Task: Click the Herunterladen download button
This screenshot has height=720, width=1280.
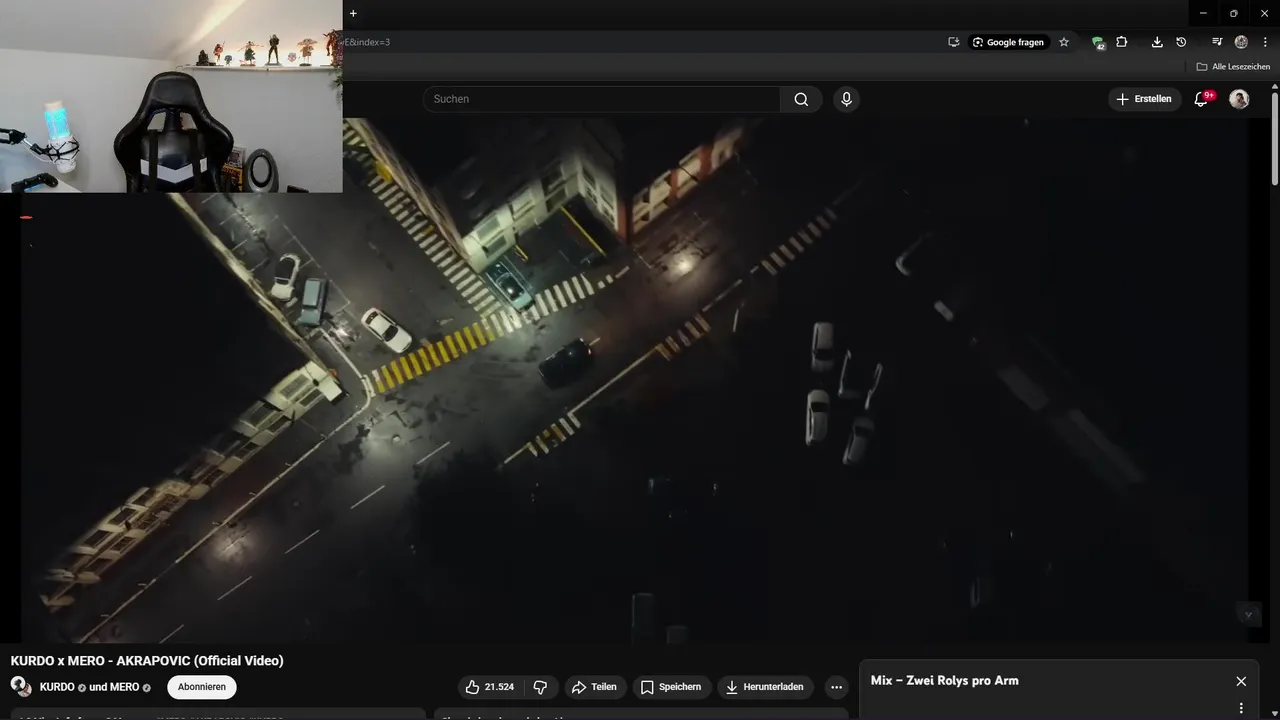Action: click(766, 687)
